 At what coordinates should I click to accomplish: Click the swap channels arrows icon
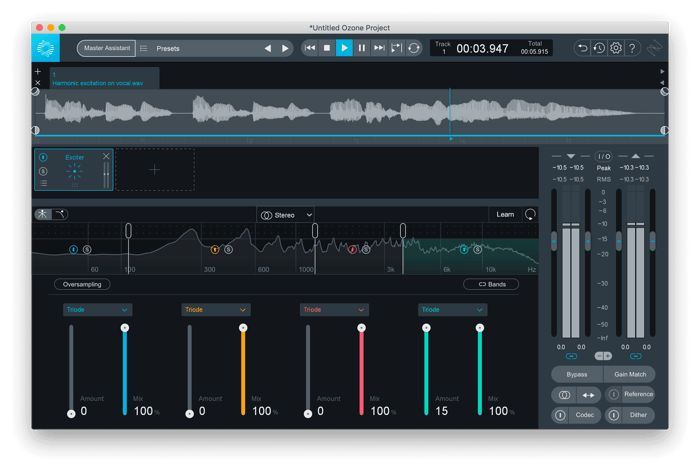[x=588, y=395]
